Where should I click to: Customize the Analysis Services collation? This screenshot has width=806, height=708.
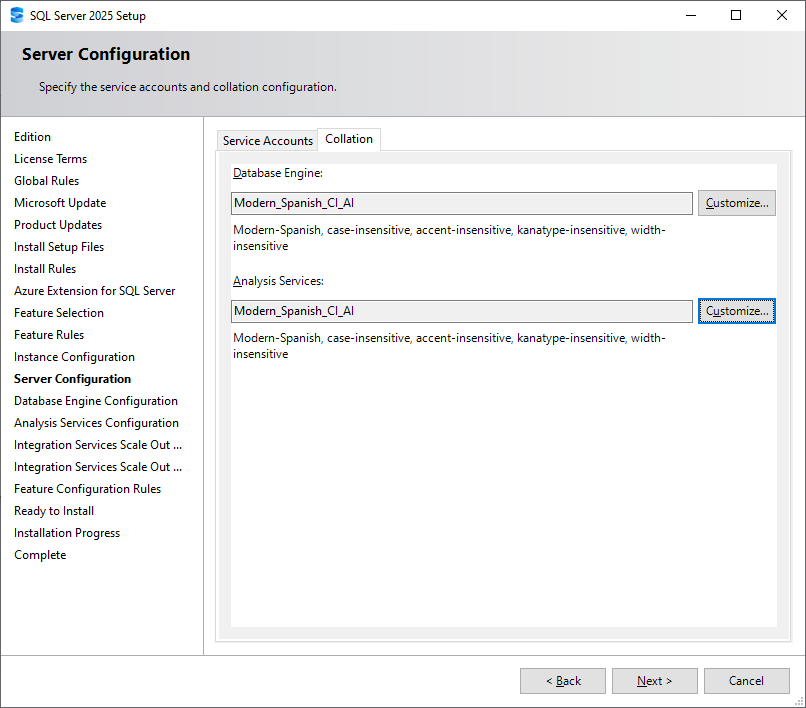pos(737,311)
